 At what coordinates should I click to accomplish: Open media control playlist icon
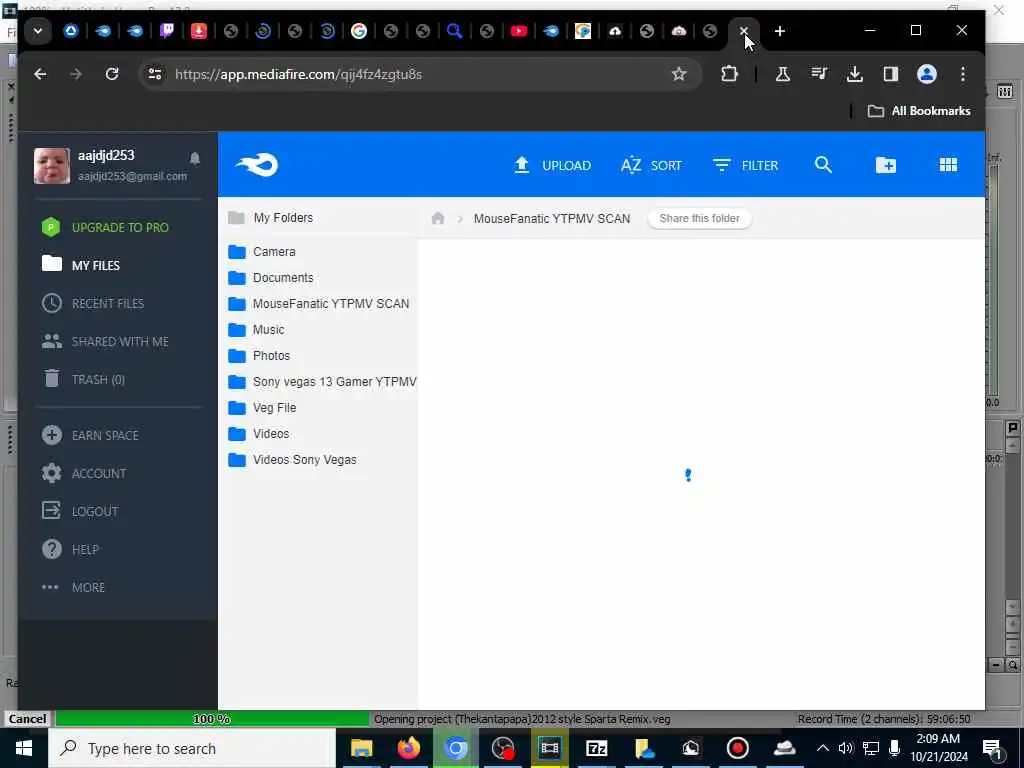[x=819, y=74]
